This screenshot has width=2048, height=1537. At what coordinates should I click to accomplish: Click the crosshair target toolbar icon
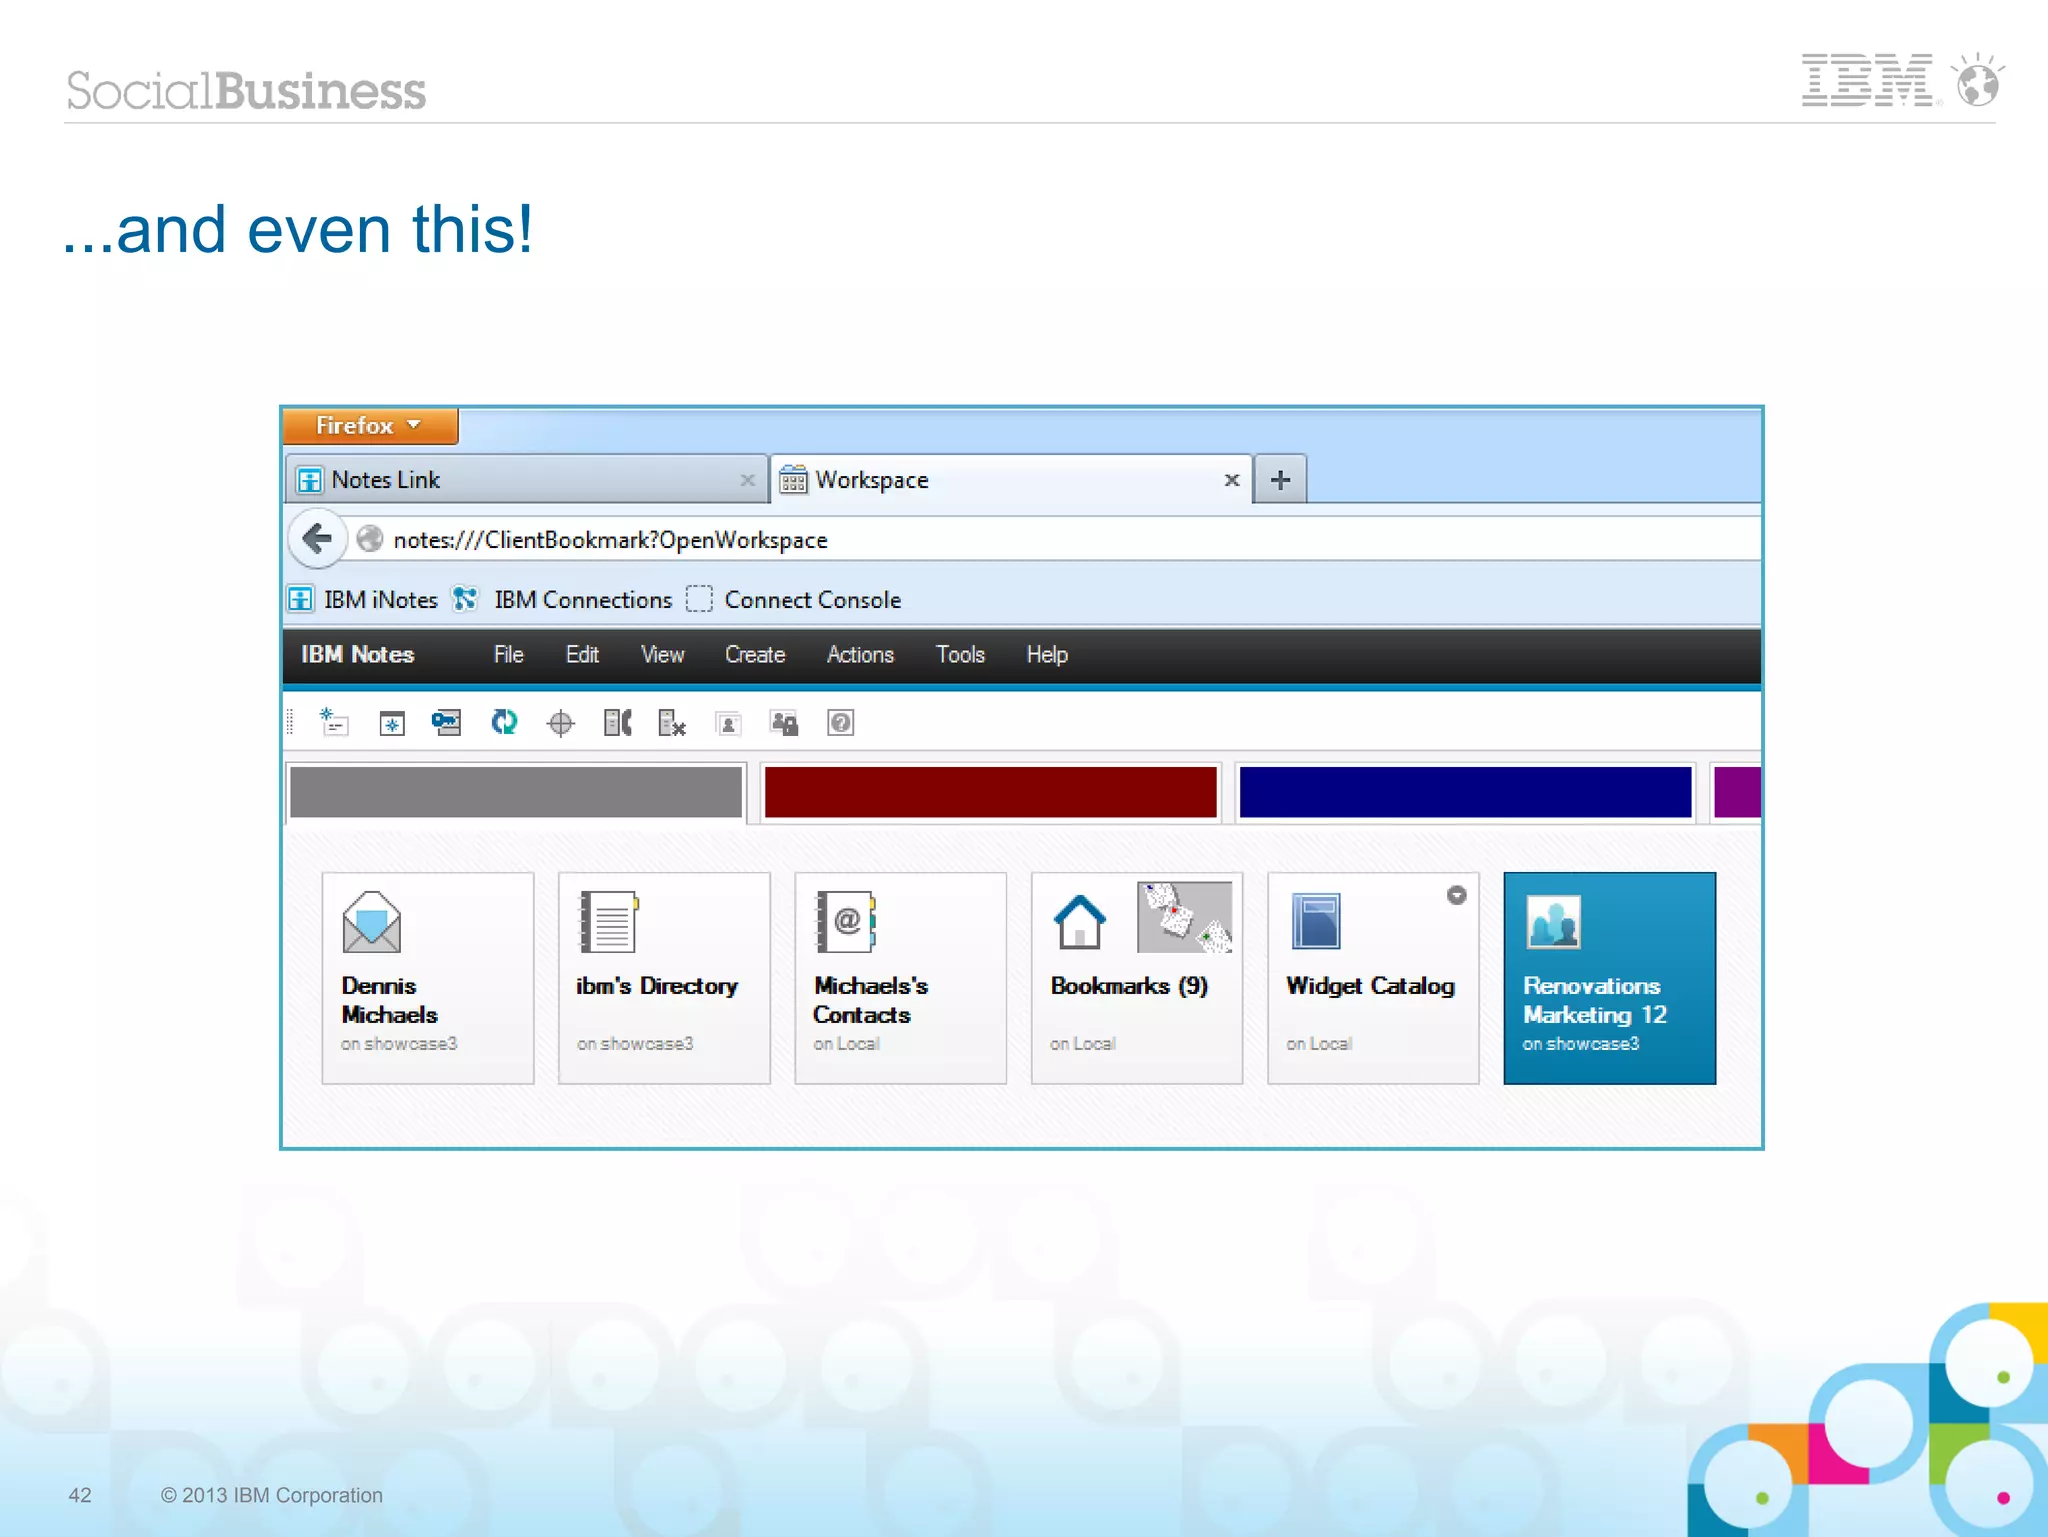[561, 723]
